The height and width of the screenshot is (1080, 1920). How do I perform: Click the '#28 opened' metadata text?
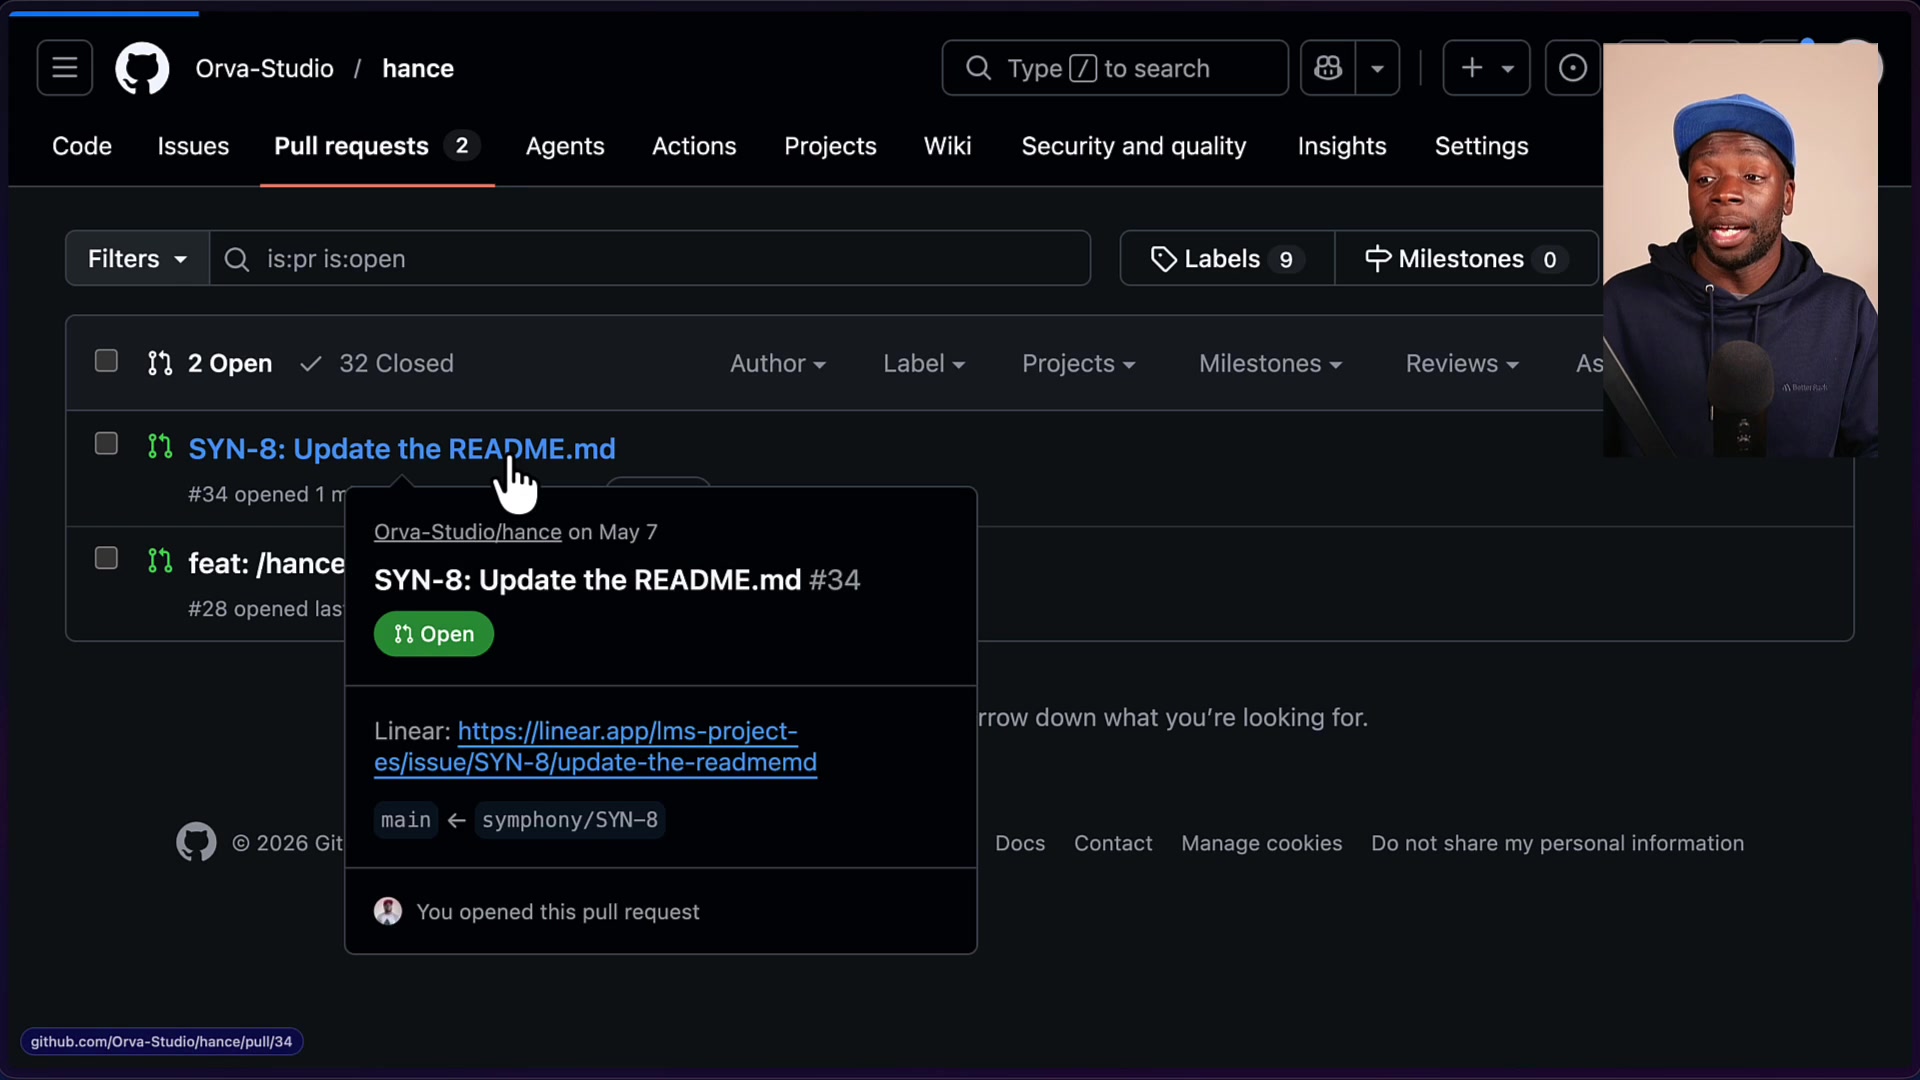pos(266,609)
